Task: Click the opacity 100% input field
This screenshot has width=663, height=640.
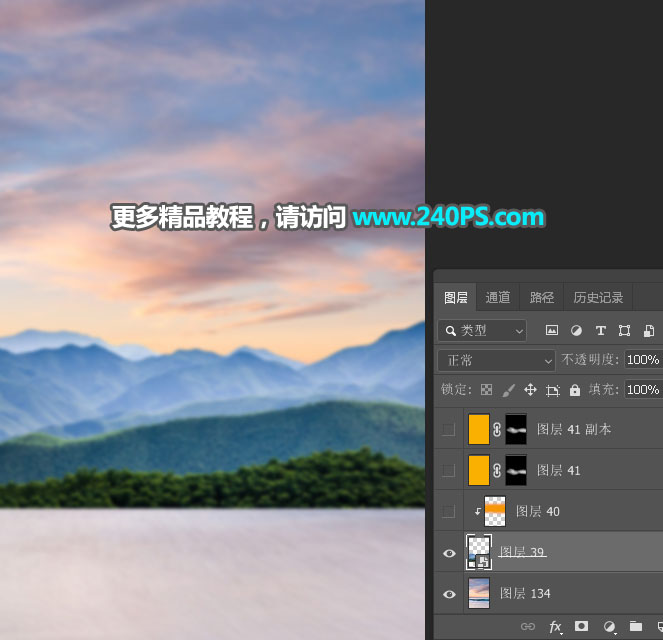Action: [x=643, y=360]
